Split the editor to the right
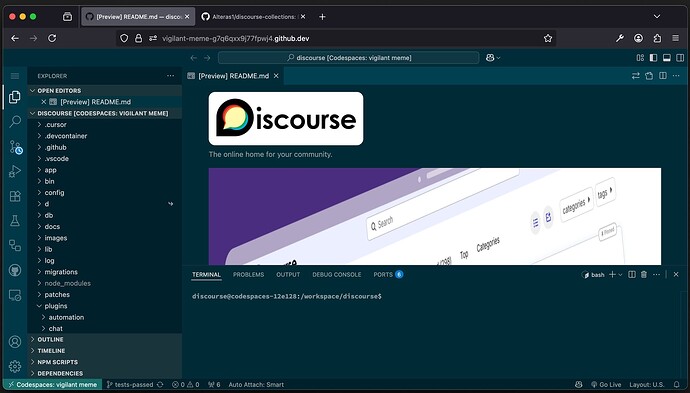 click(663, 76)
